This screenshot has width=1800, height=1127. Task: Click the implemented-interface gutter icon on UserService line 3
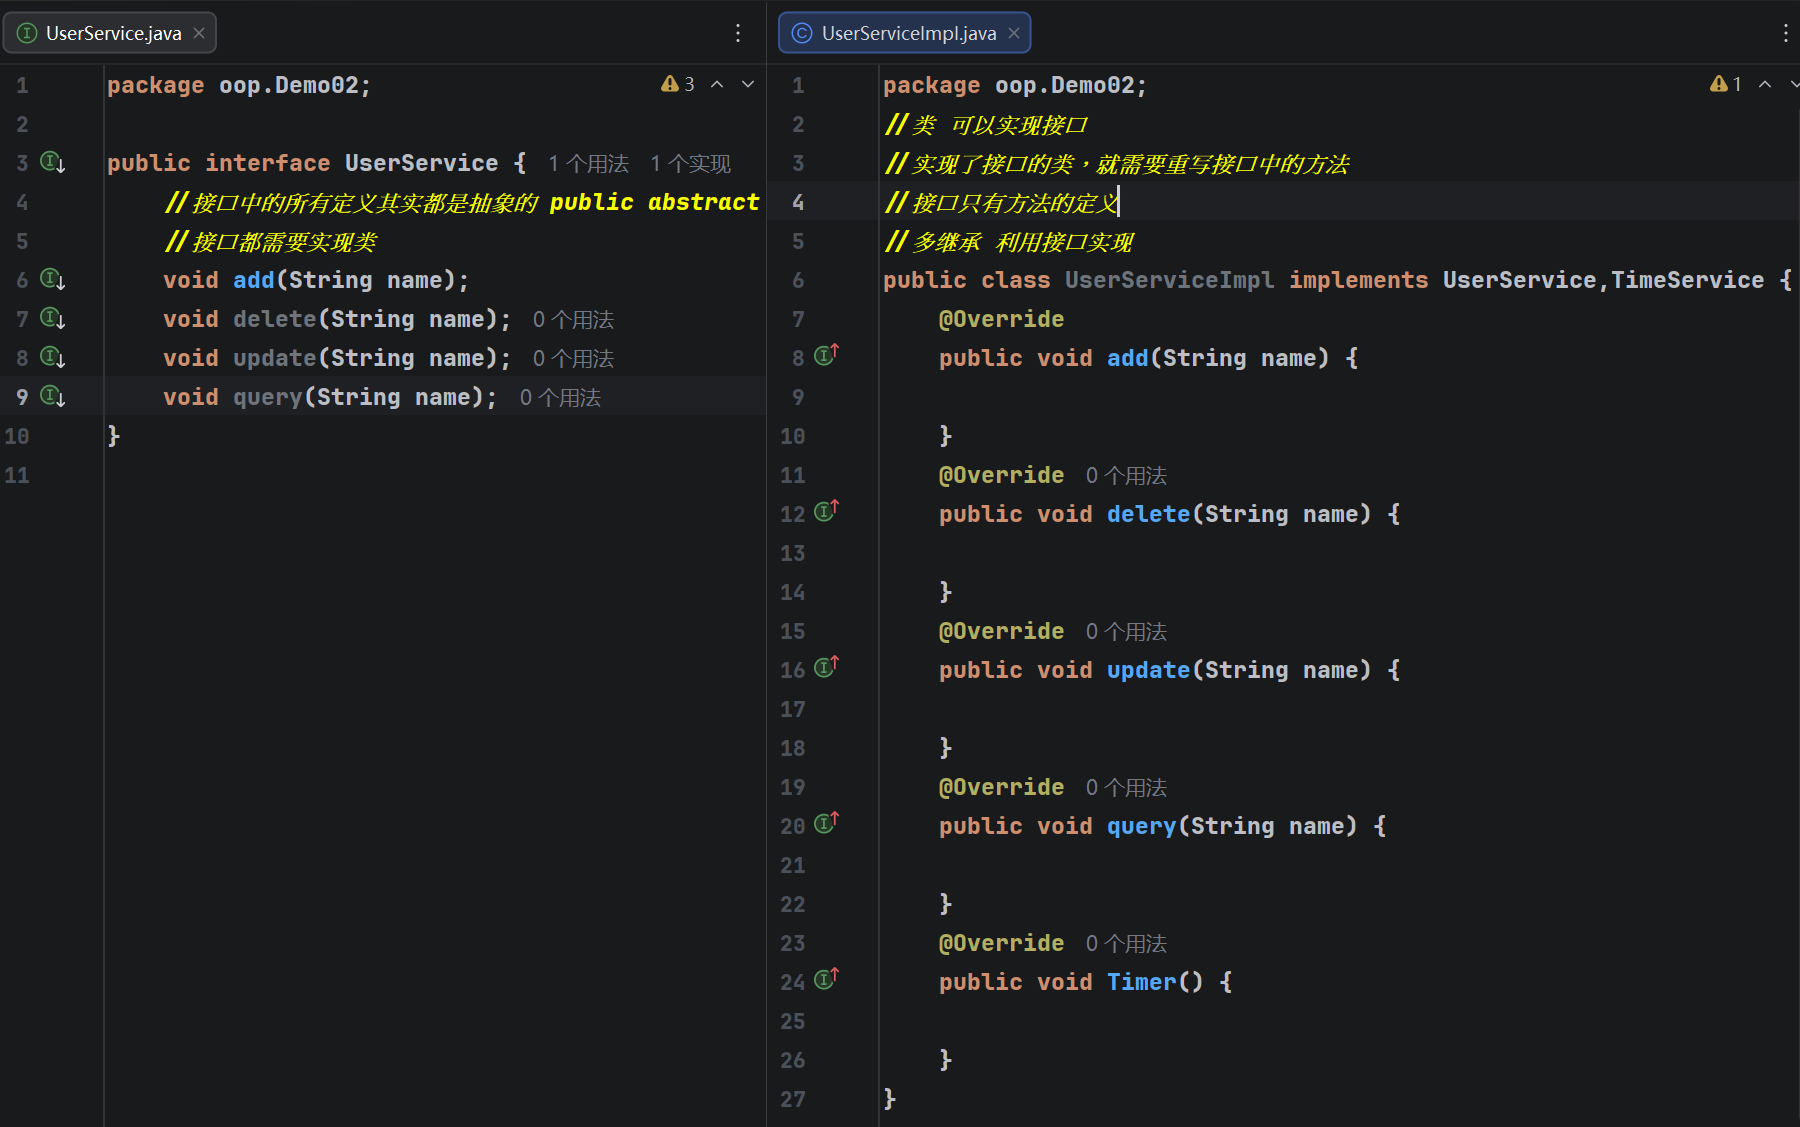pyautogui.click(x=52, y=162)
